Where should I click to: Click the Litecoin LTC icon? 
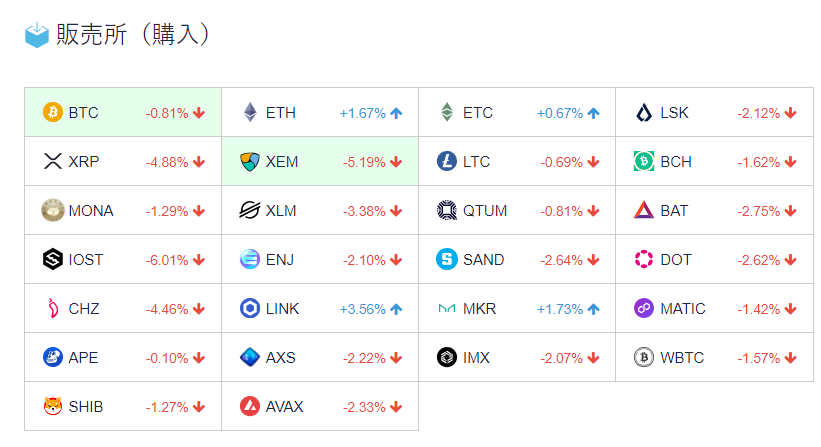[447, 162]
